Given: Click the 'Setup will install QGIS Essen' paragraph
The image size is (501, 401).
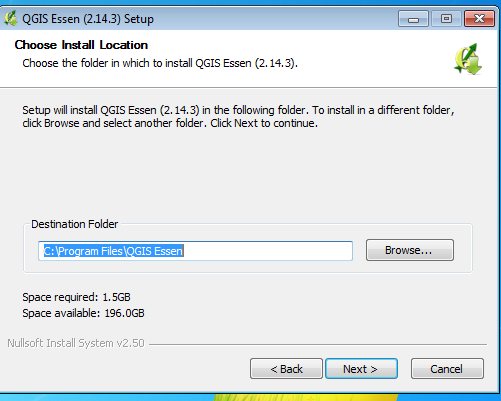Looking at the screenshot, I should pos(238,116).
